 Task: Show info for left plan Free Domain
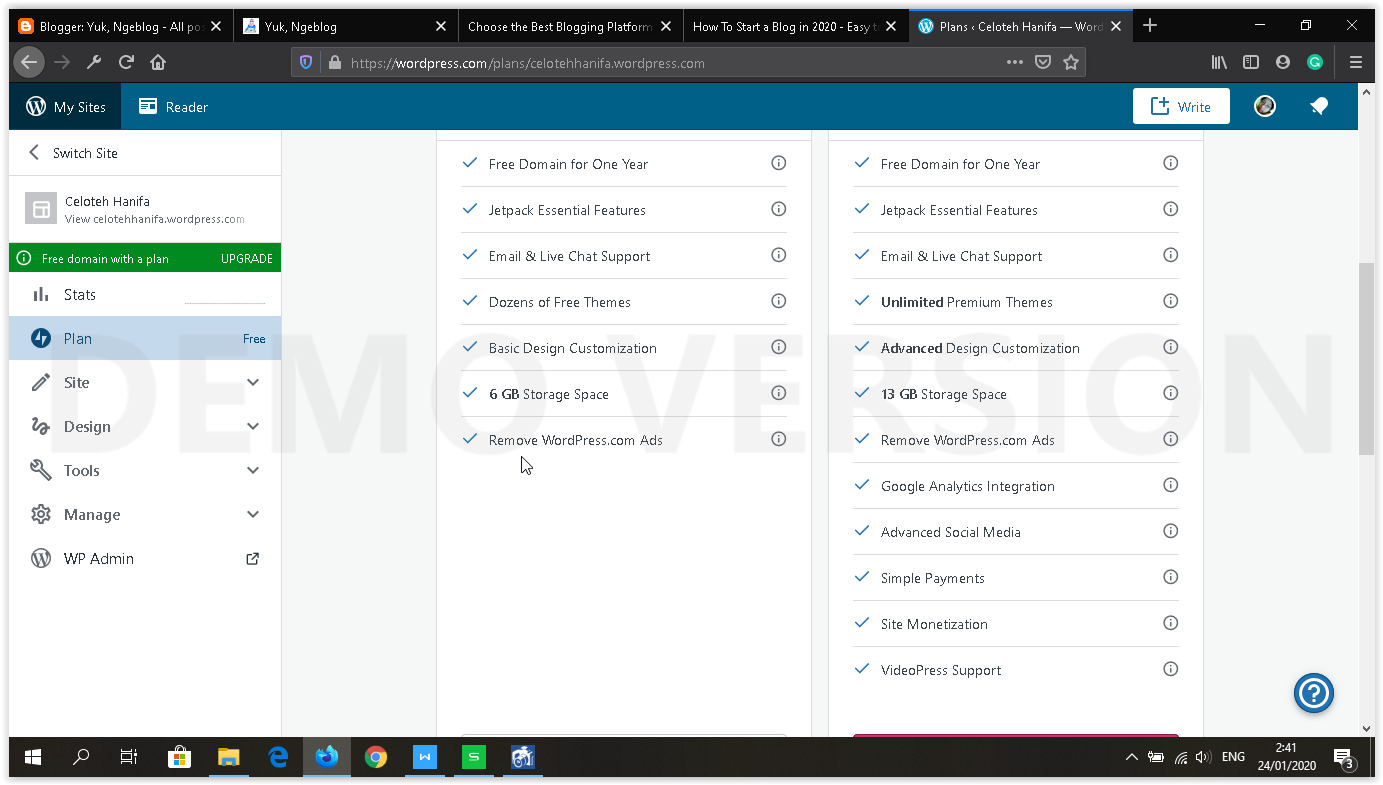pyautogui.click(x=779, y=163)
